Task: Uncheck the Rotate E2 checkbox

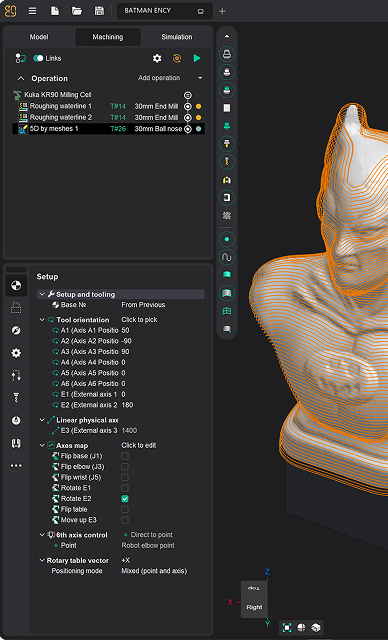Action: click(x=125, y=499)
